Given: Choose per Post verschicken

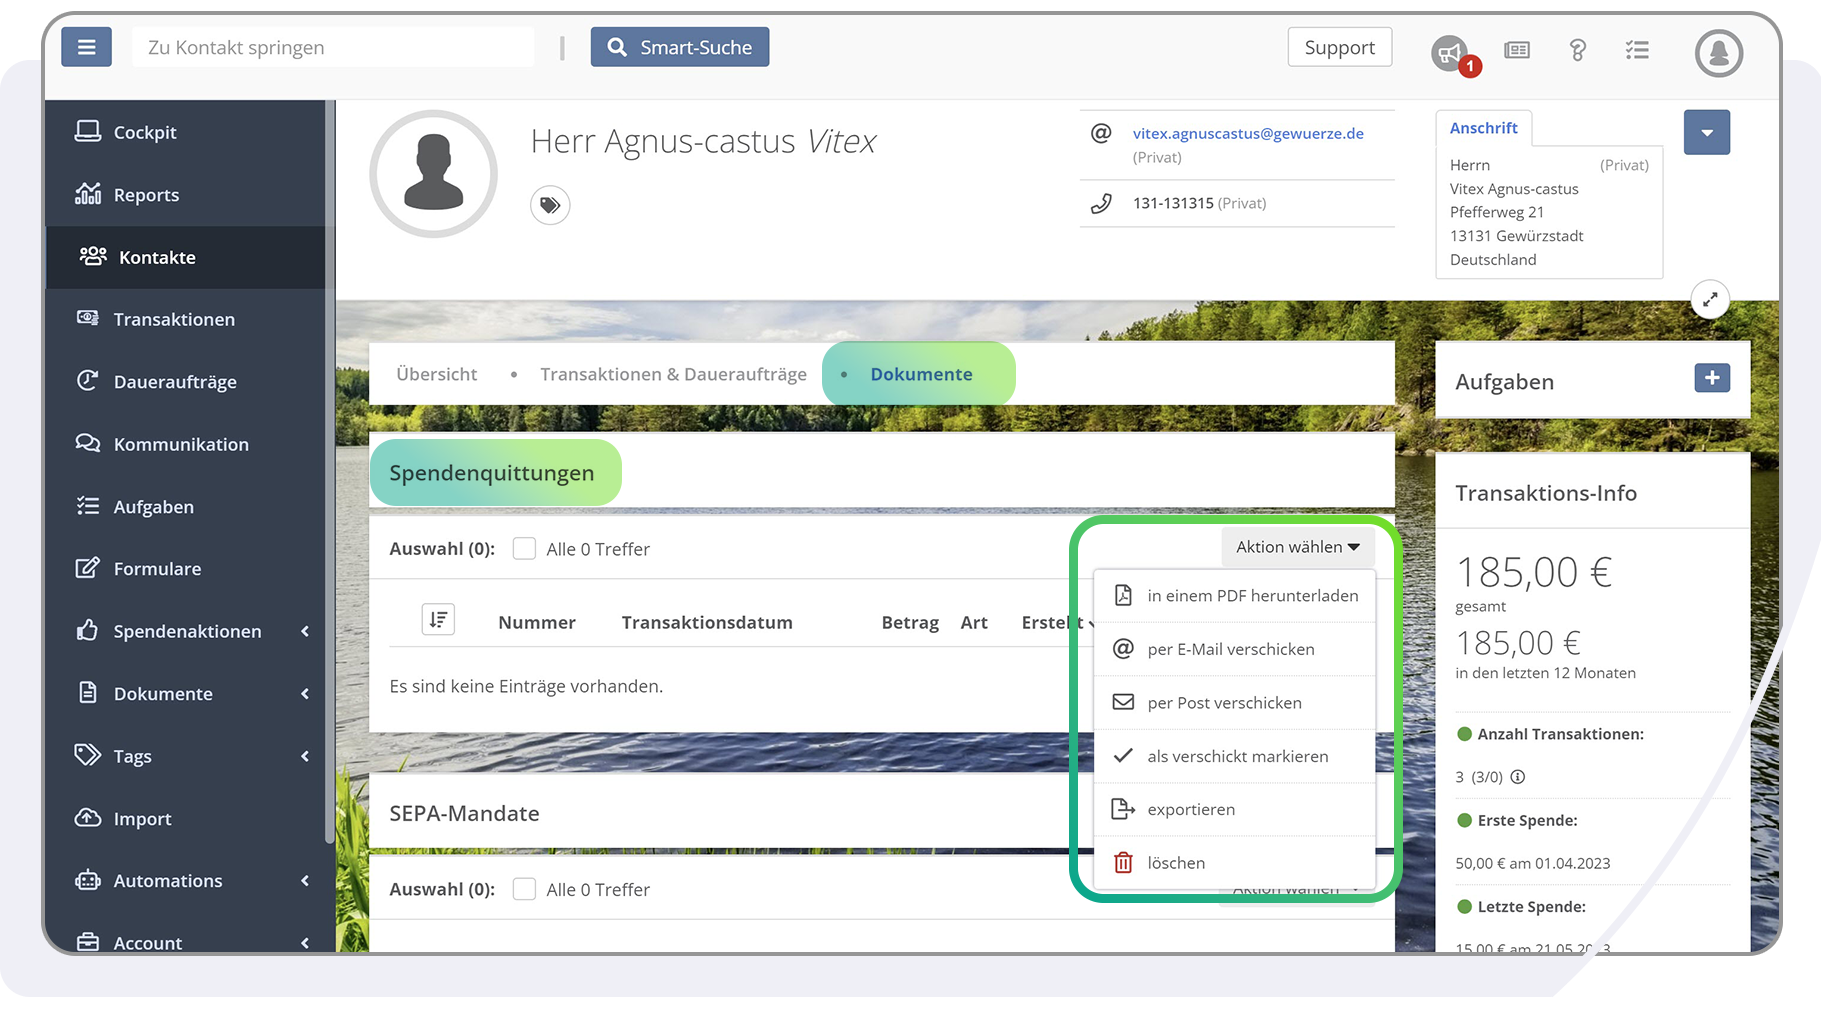Looking at the screenshot, I should click(1235, 703).
